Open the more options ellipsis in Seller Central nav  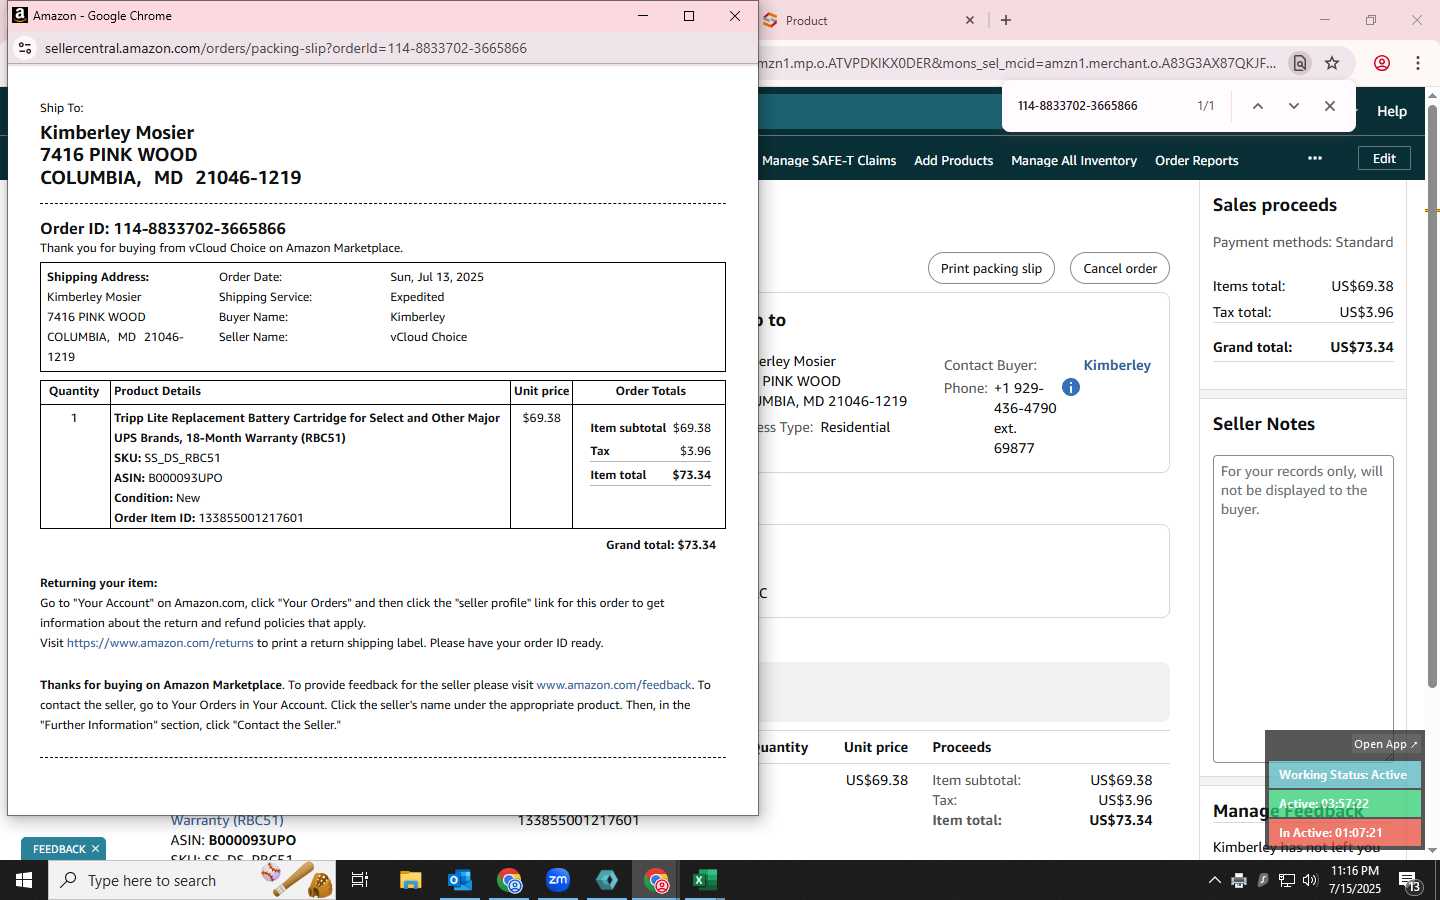click(x=1315, y=158)
